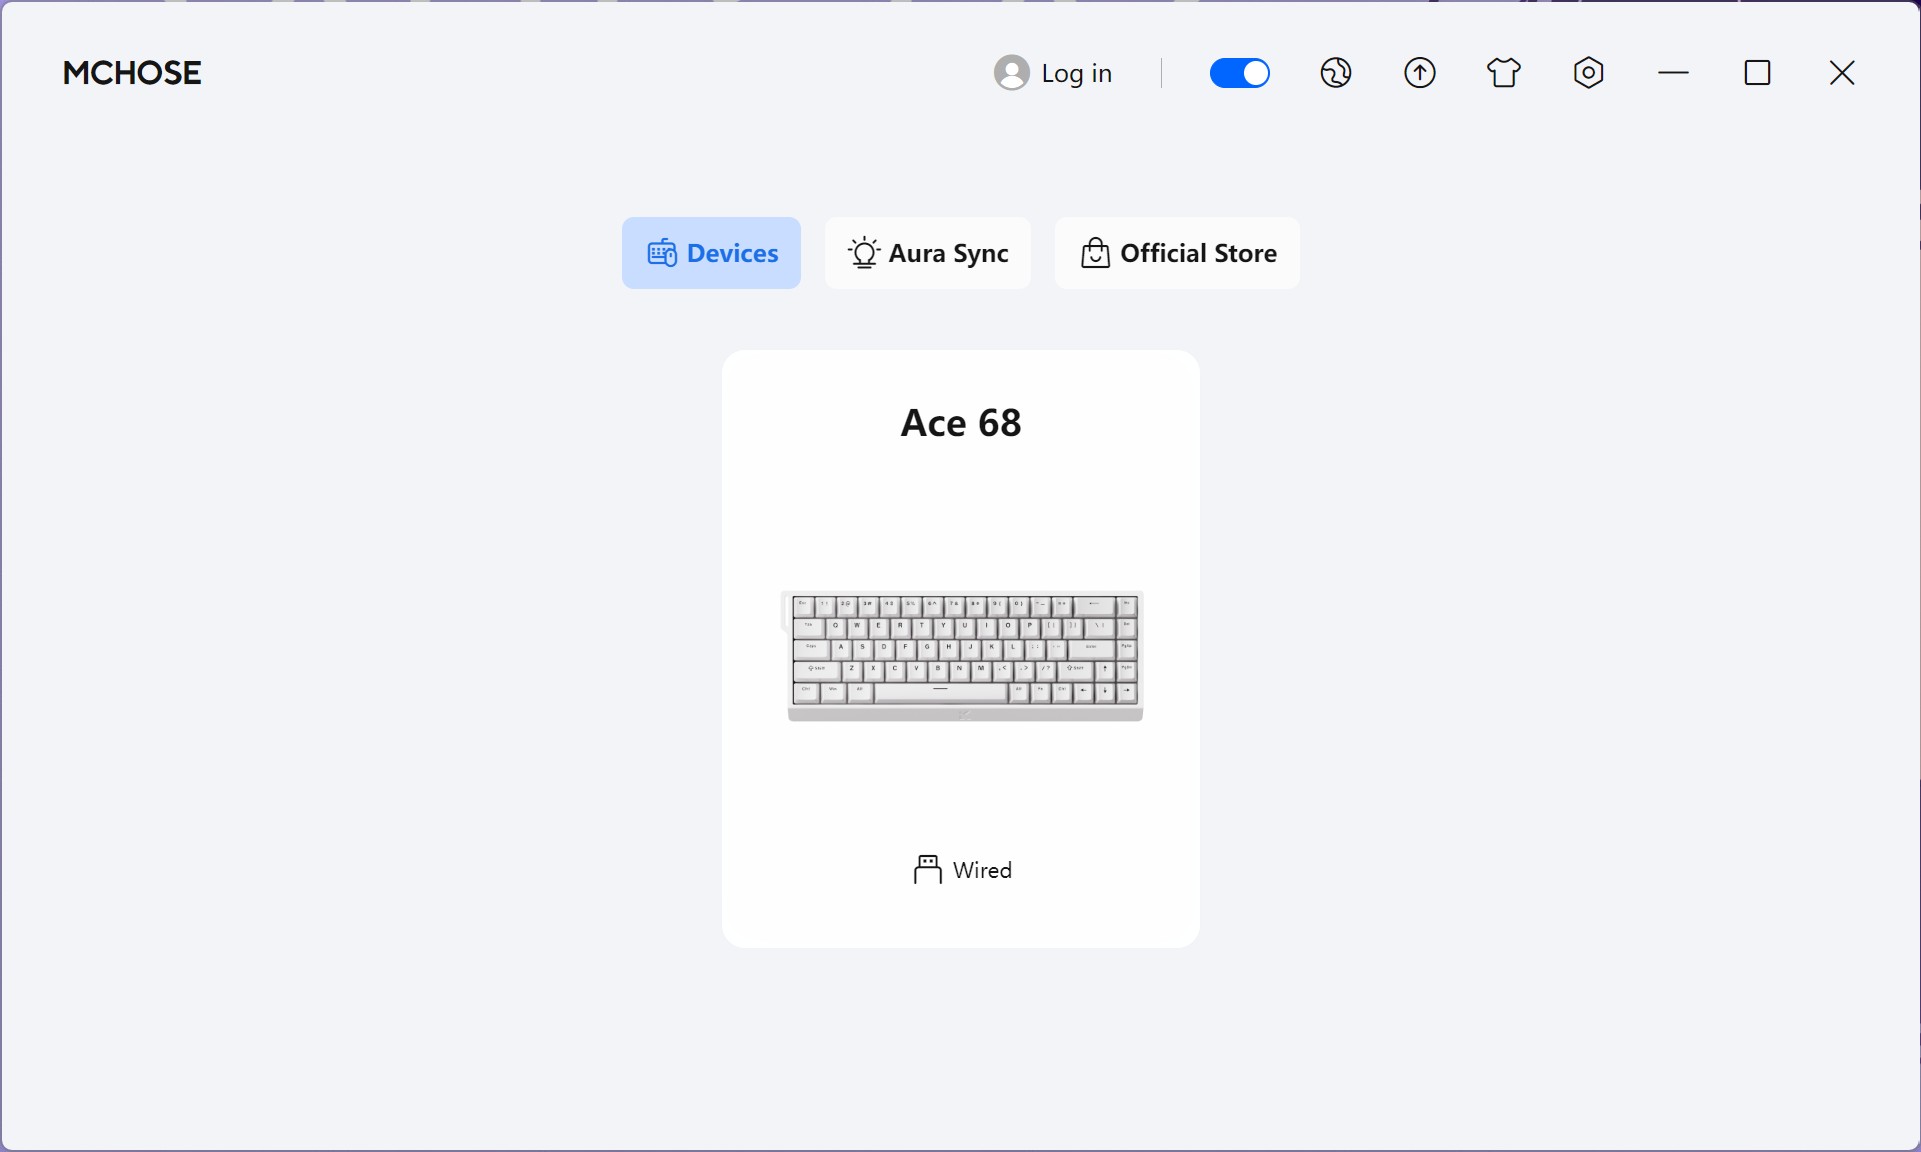Click the Log in link
This screenshot has width=1921, height=1152.
(1077, 73)
